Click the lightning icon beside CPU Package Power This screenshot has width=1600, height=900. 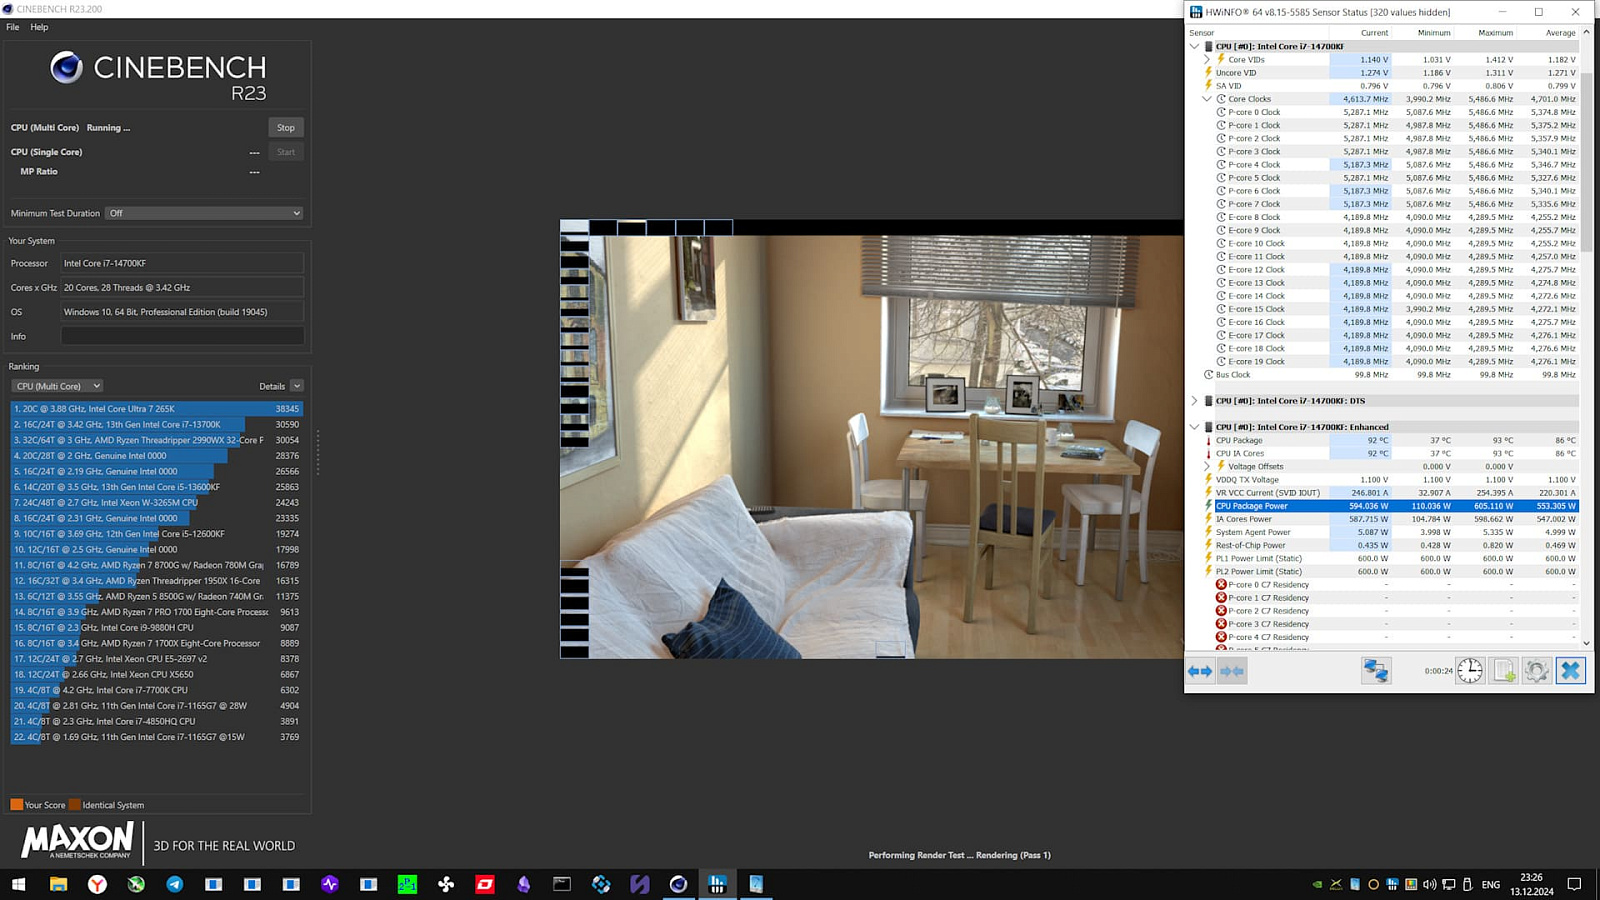click(x=1208, y=506)
